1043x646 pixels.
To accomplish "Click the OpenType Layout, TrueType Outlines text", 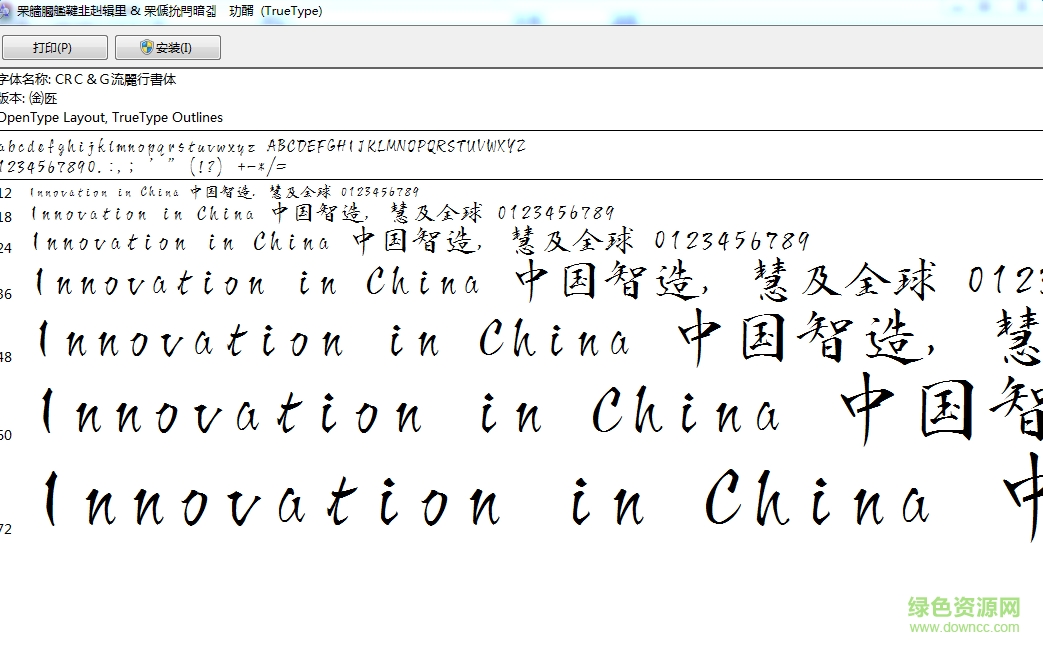I will pos(111,118).
